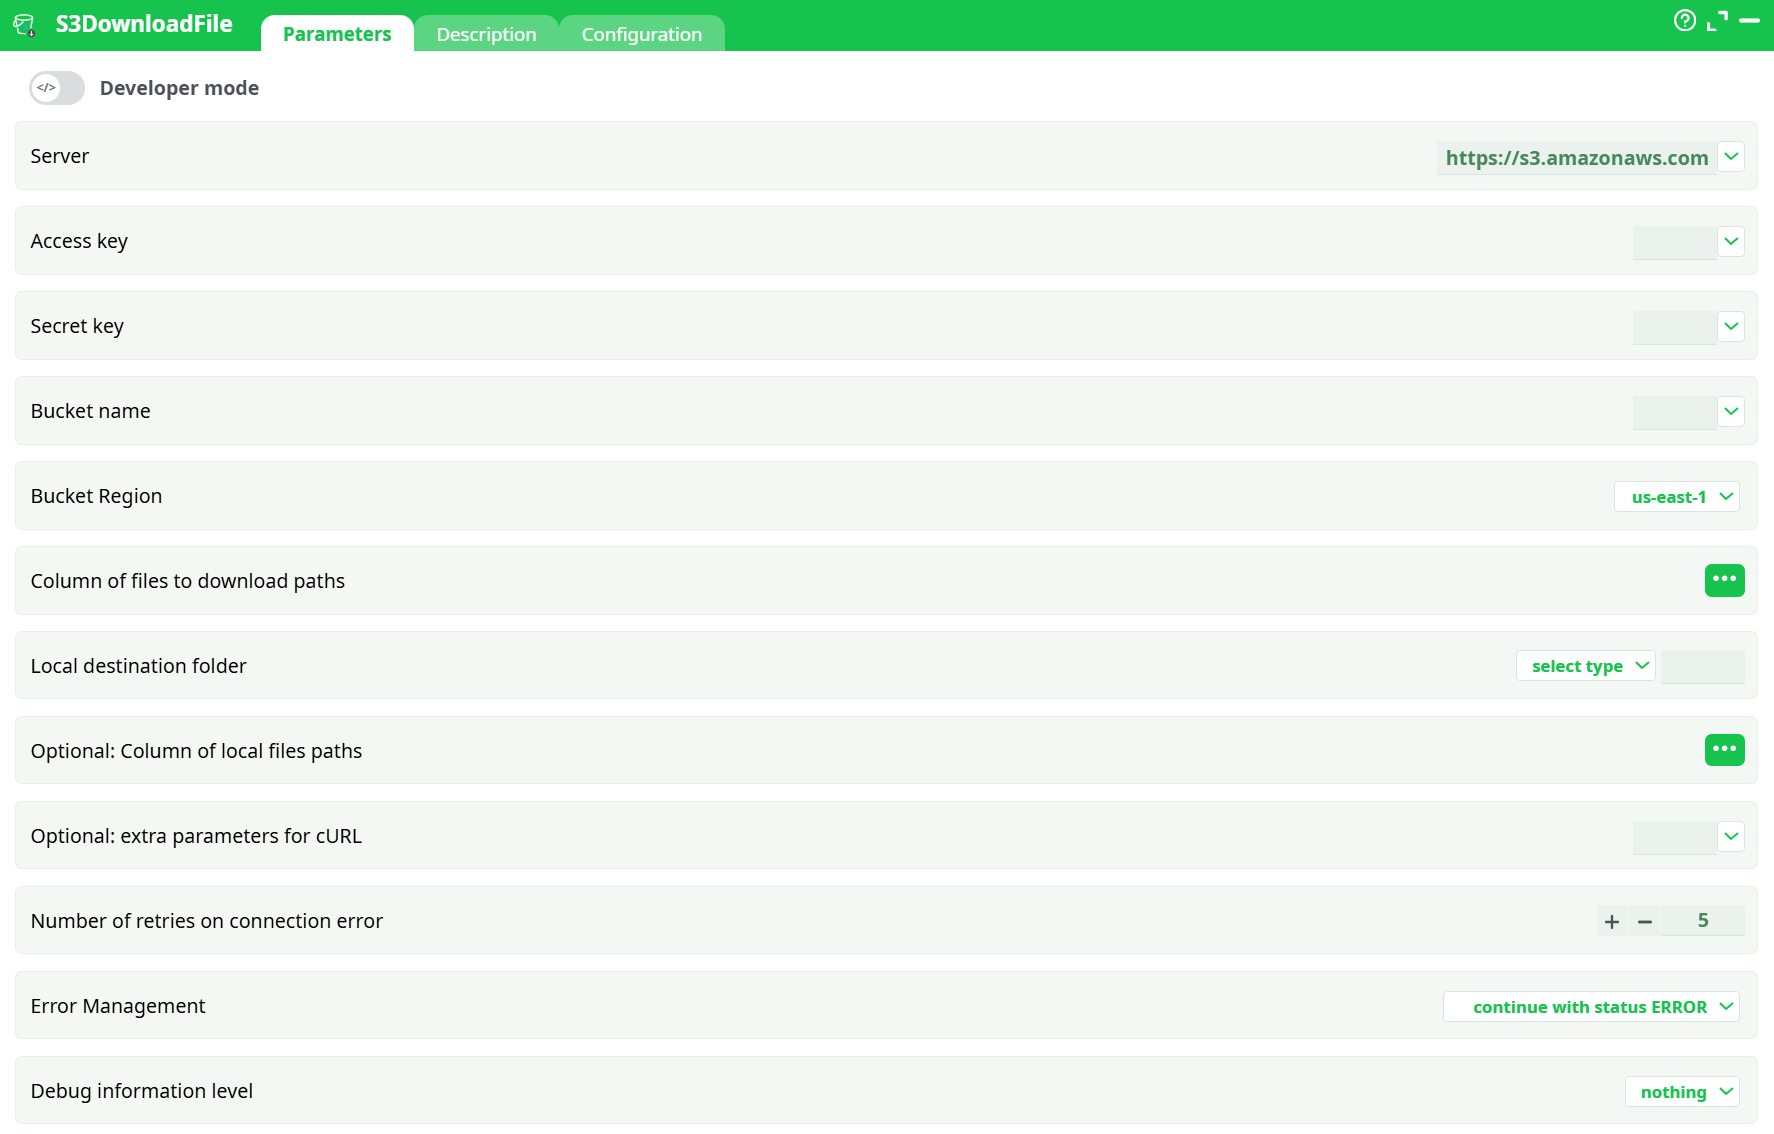
Task: Enable Developer mode
Action: click(56, 88)
